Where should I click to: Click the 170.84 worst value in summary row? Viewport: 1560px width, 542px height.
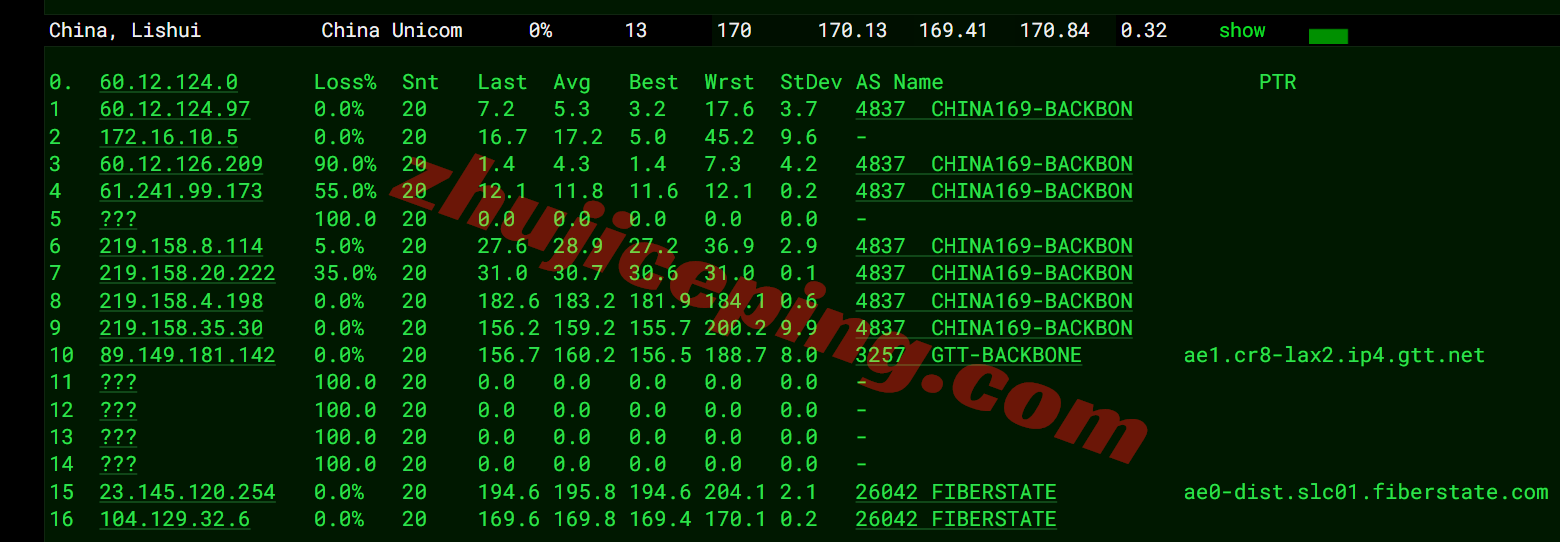(1054, 31)
